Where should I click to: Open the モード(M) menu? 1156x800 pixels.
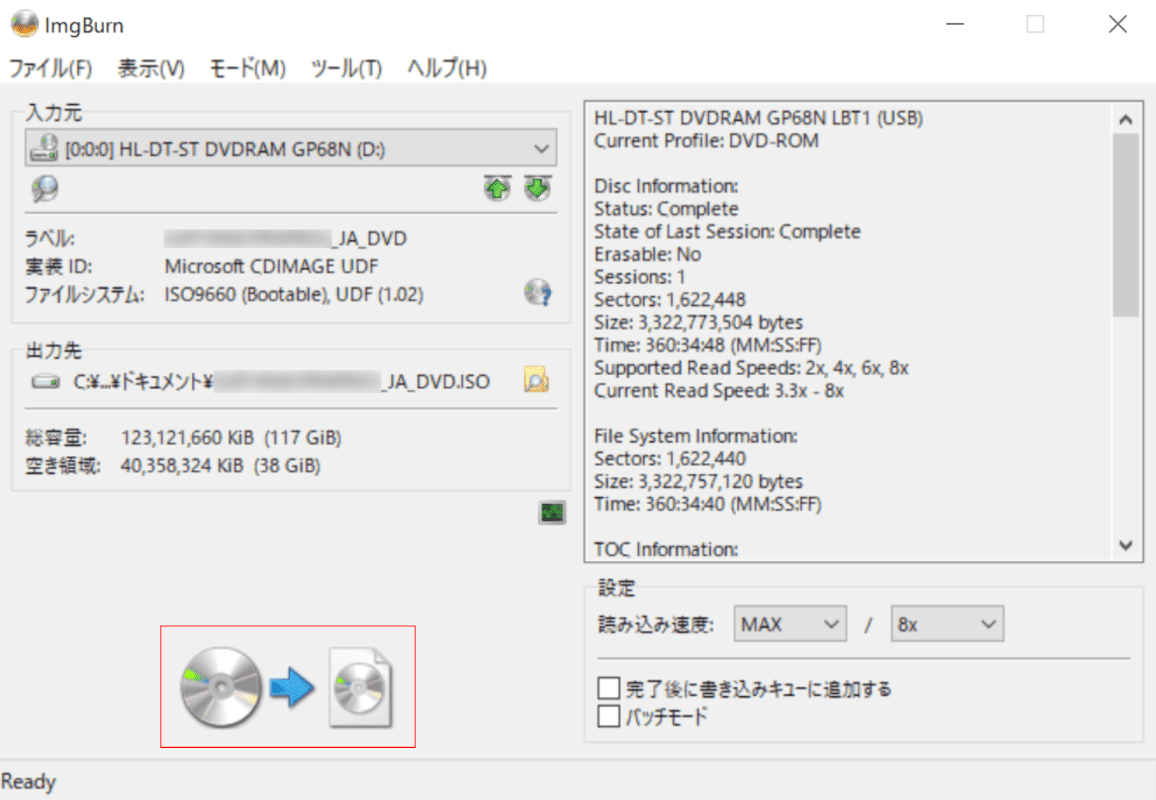coord(248,69)
